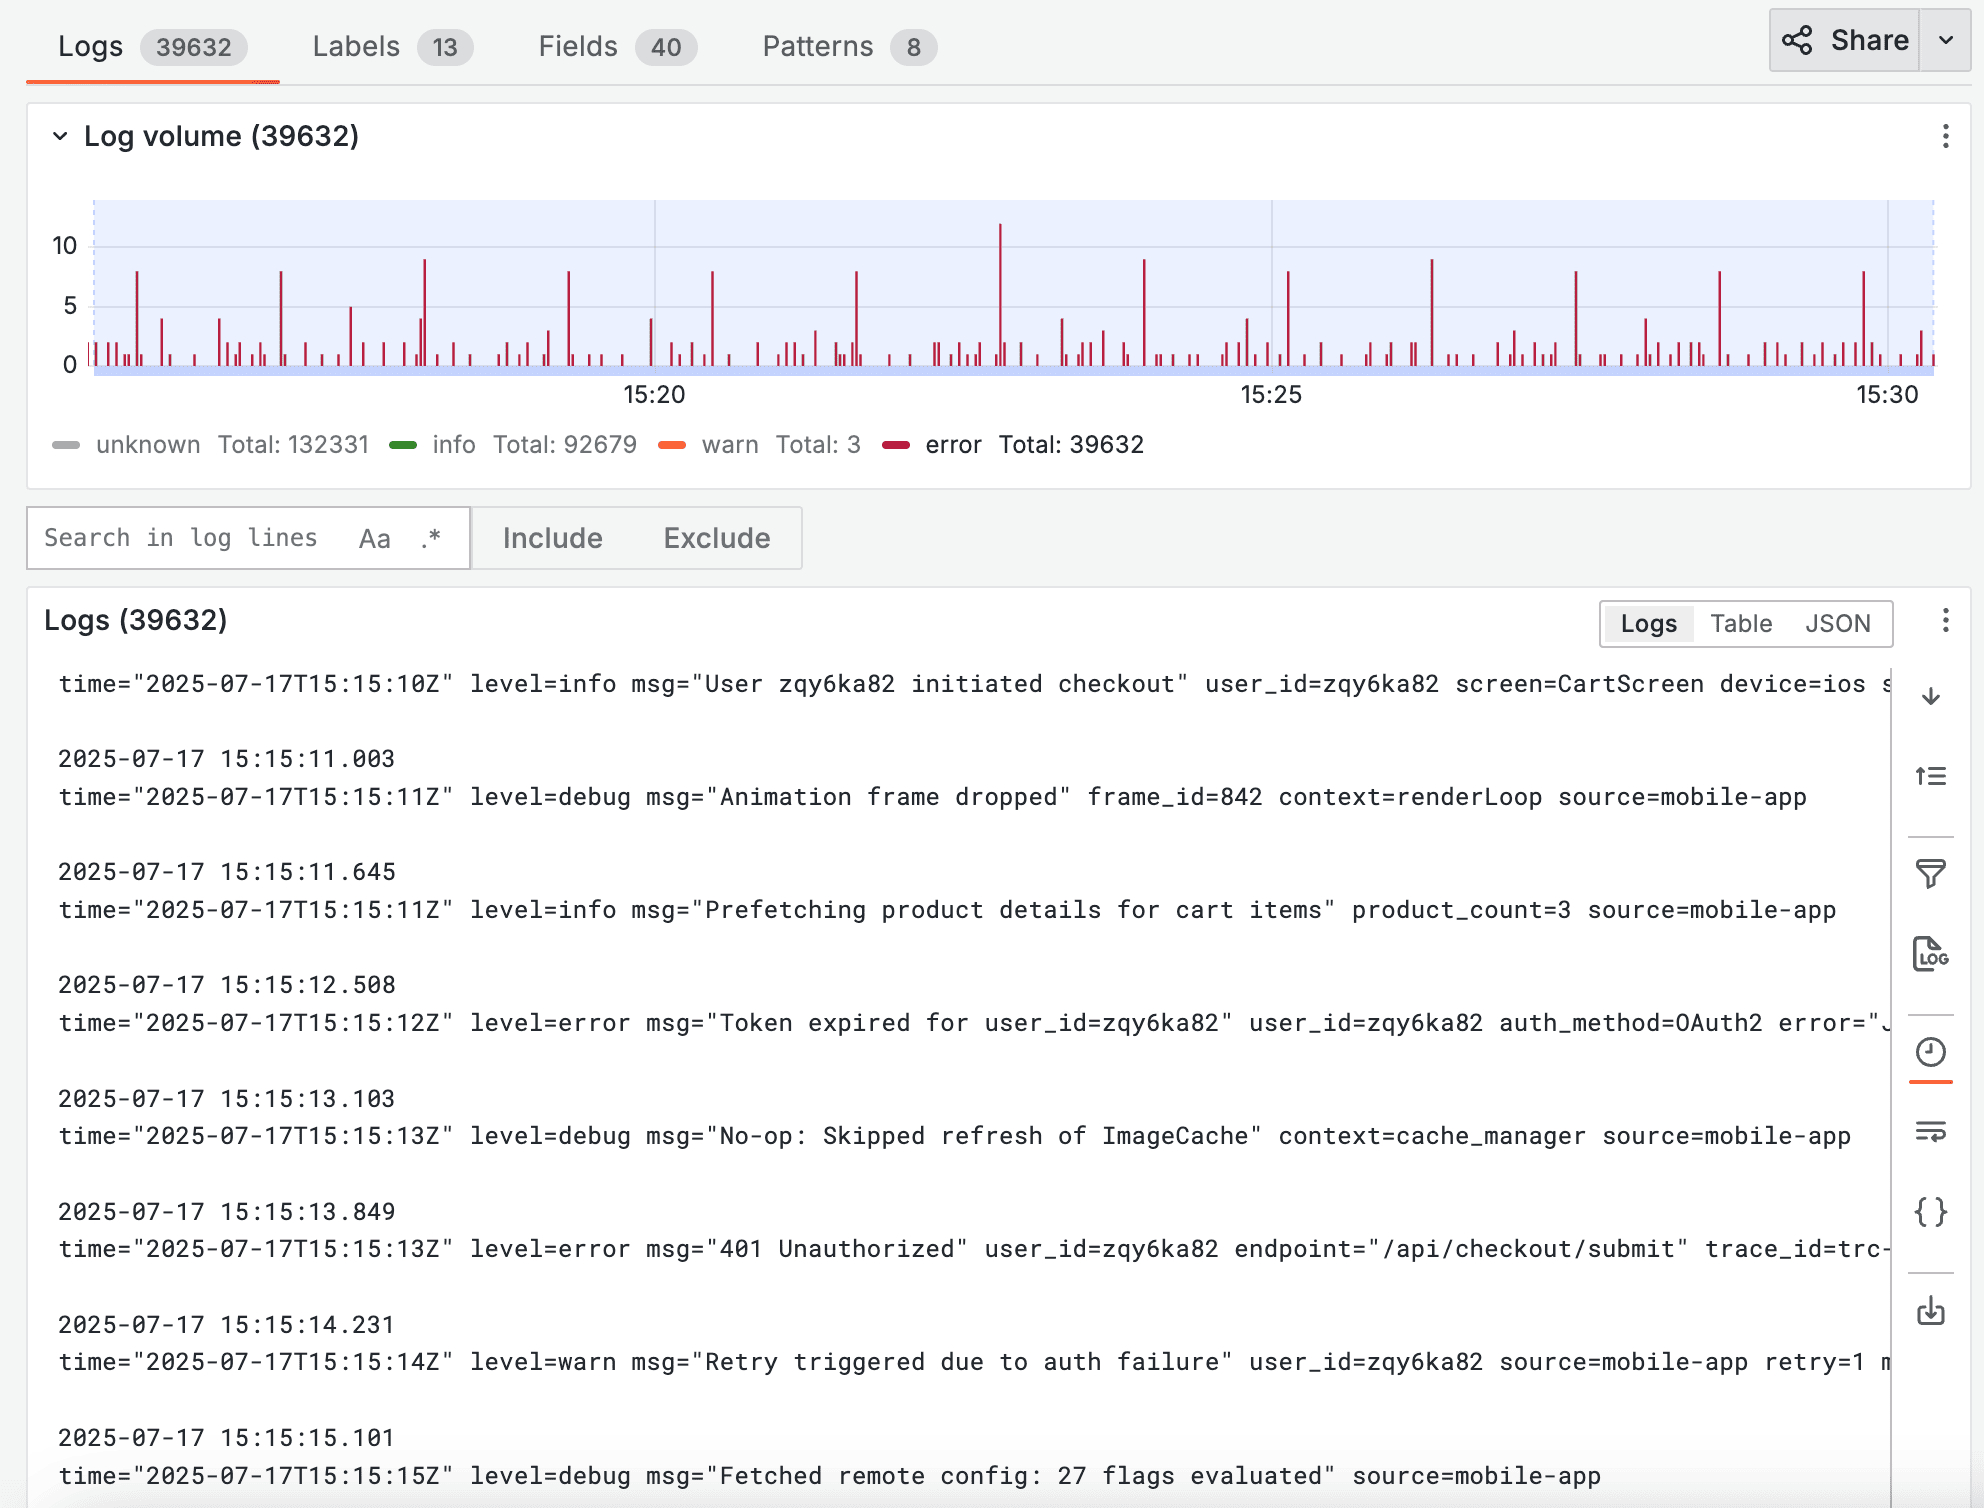
Task: Click the Log volume (39632) title
Action: 221,136
